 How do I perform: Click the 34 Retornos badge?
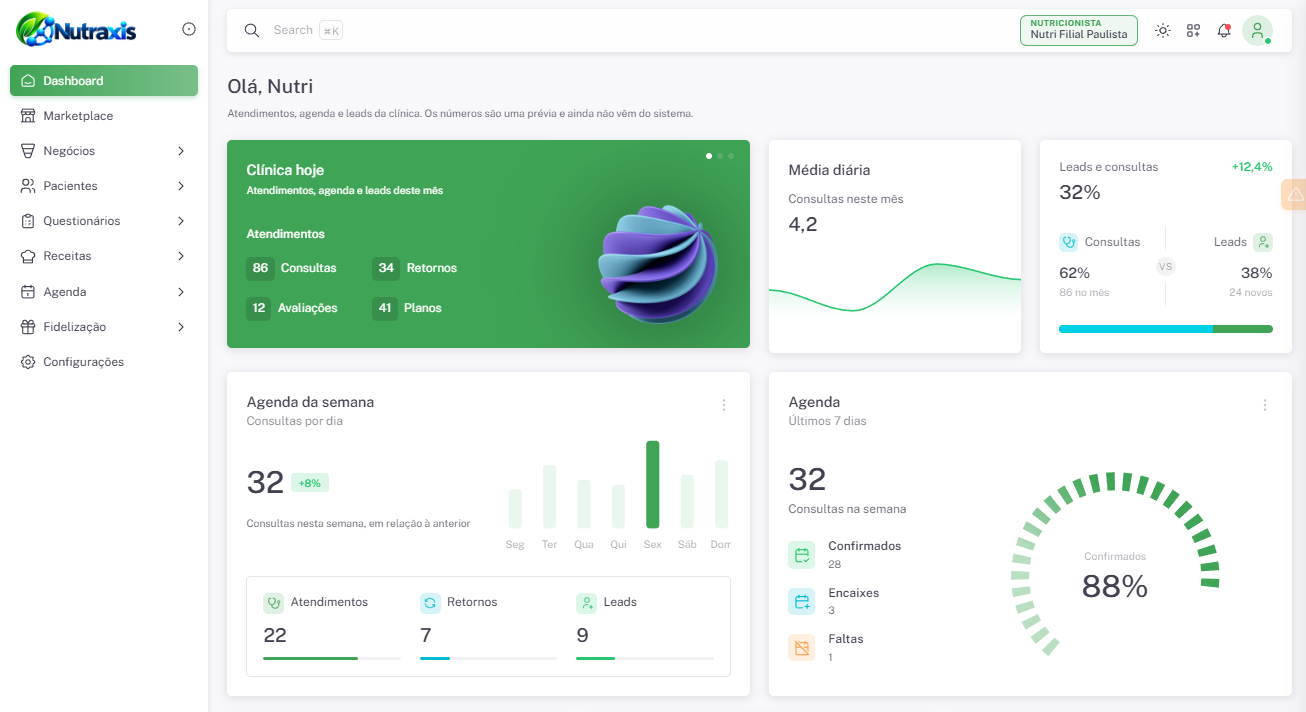tap(386, 268)
